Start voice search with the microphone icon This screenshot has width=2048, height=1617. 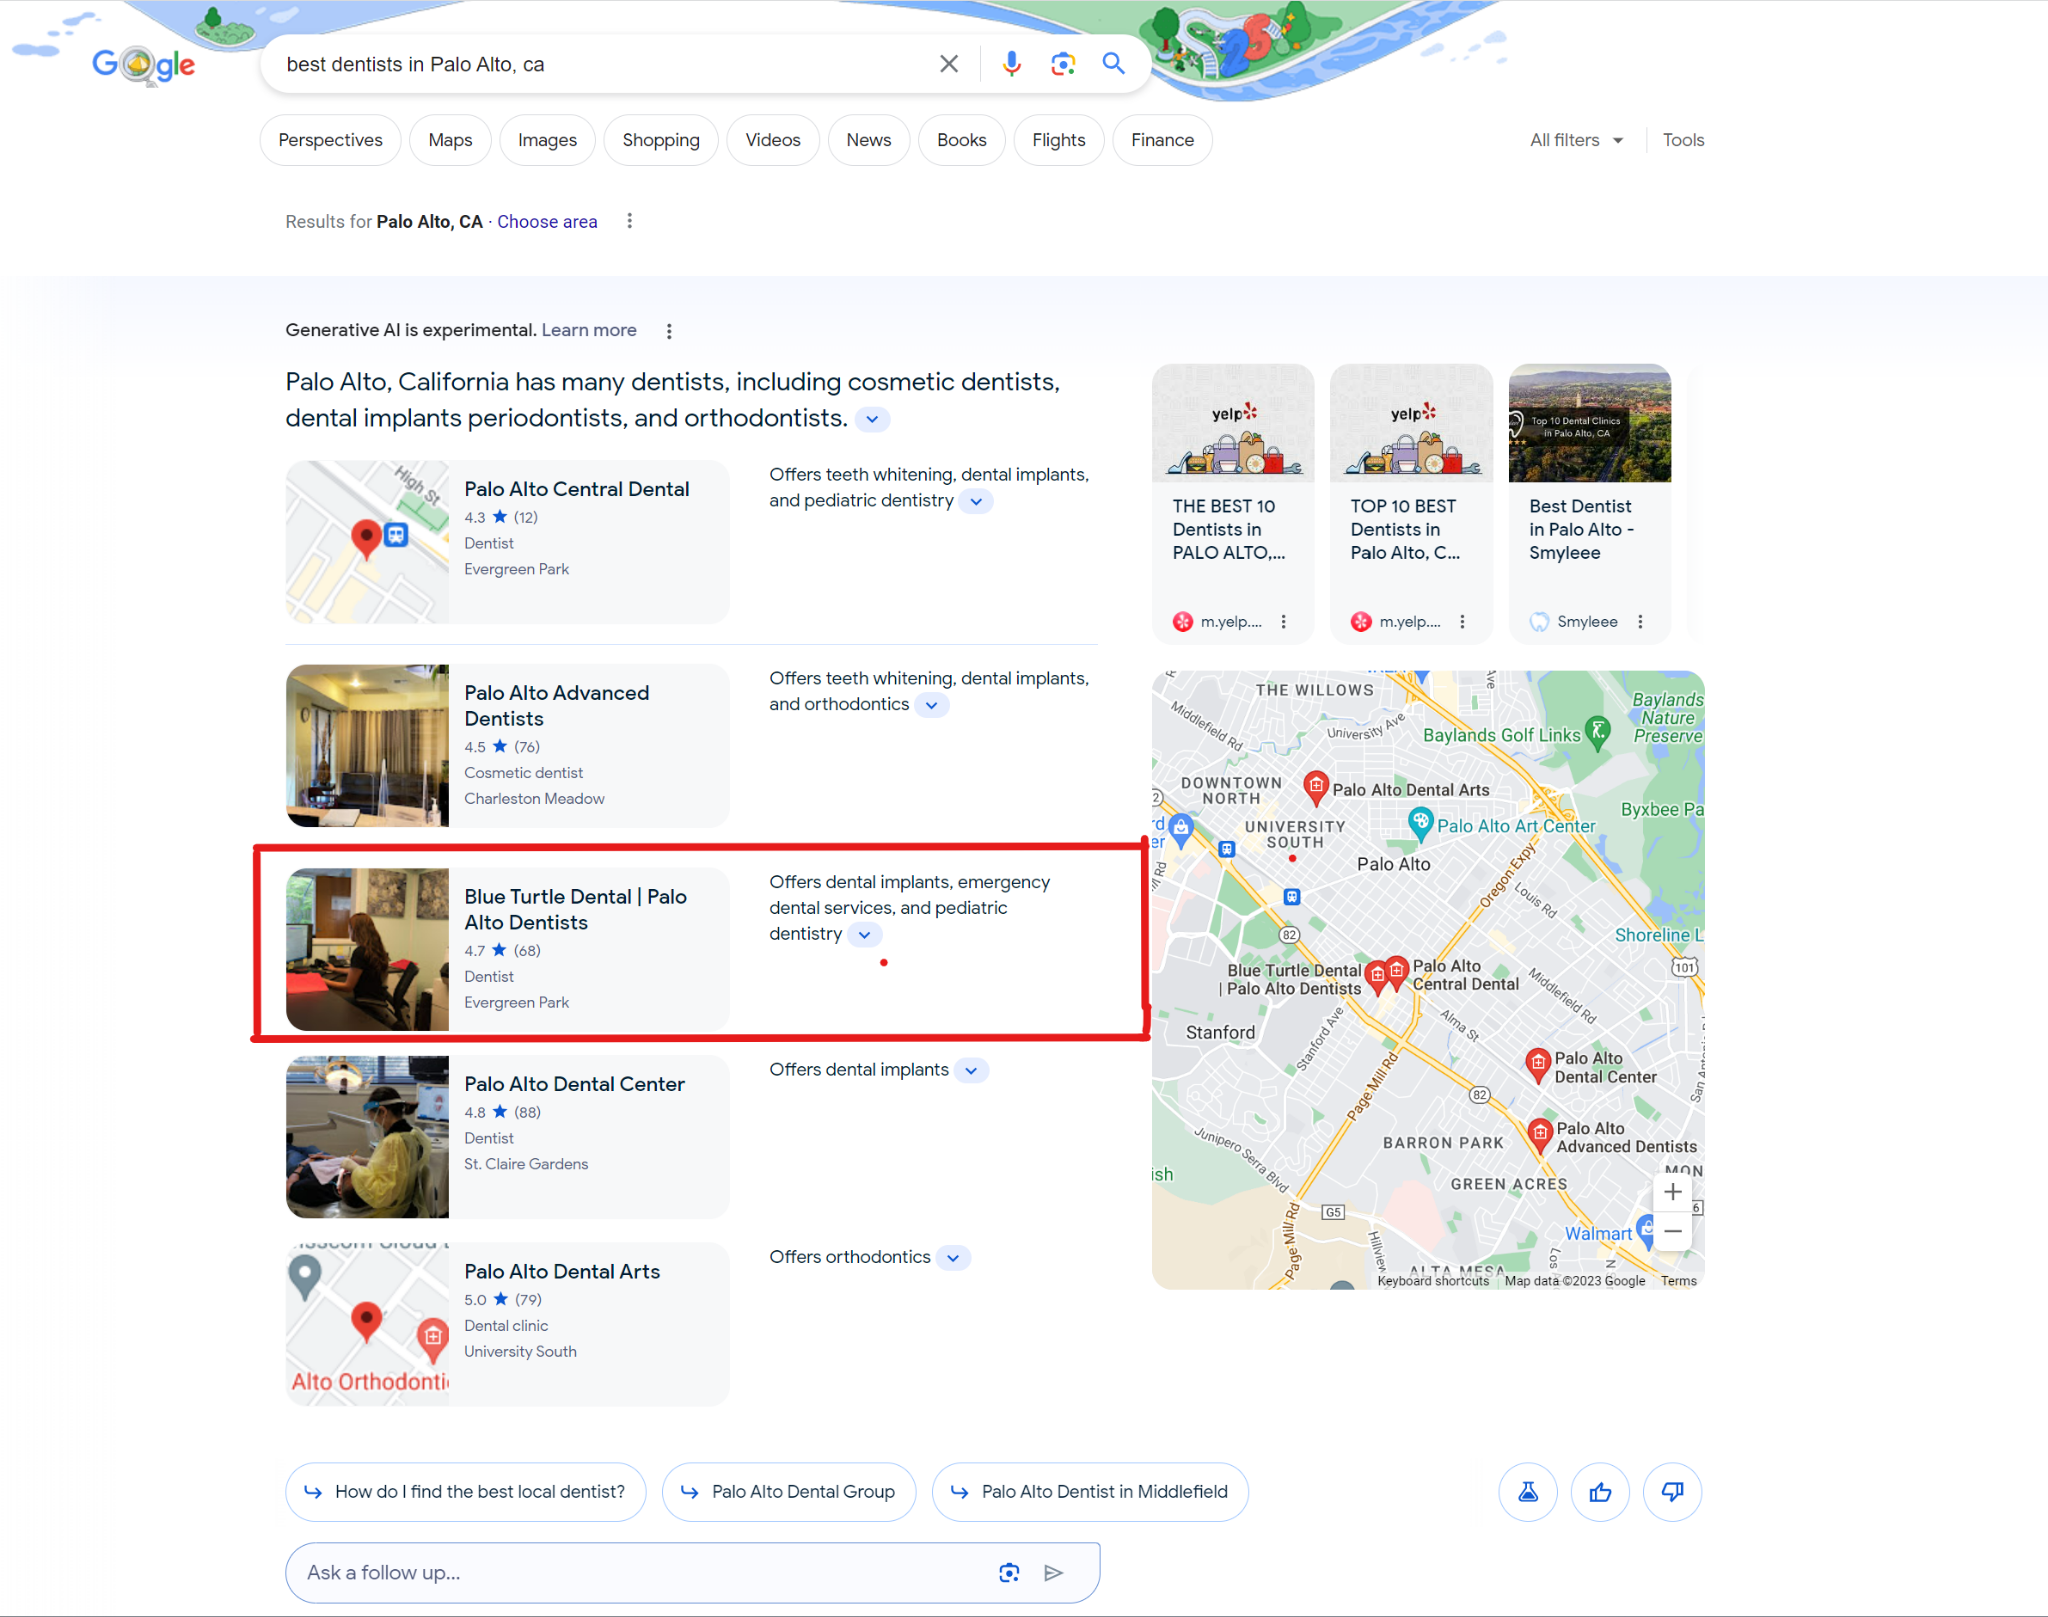[1012, 64]
